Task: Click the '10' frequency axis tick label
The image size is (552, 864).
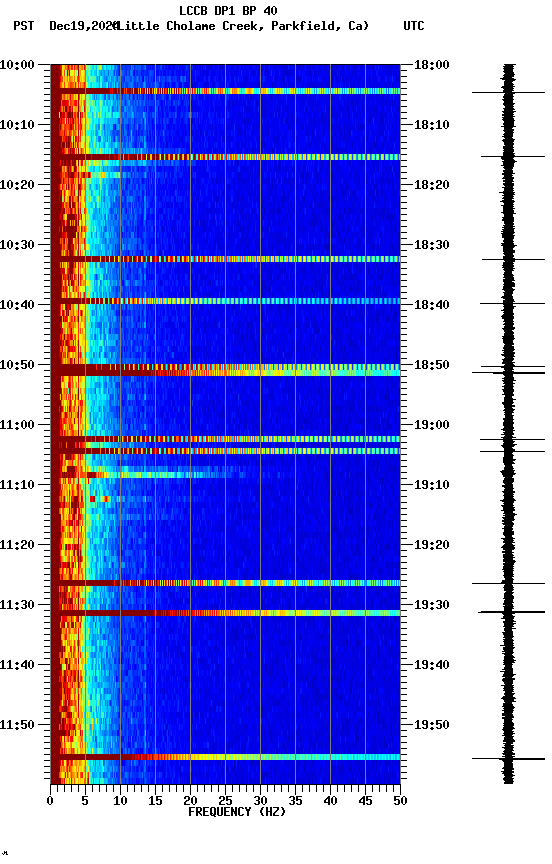Action: (x=120, y=801)
